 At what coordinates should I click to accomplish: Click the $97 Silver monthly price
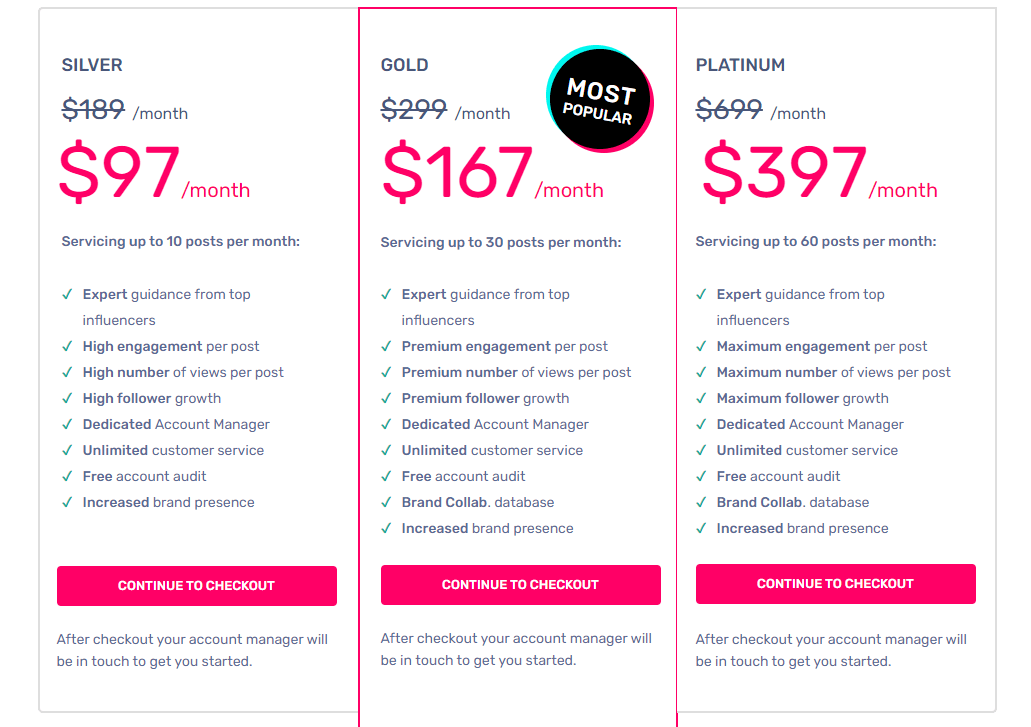[x=119, y=174]
